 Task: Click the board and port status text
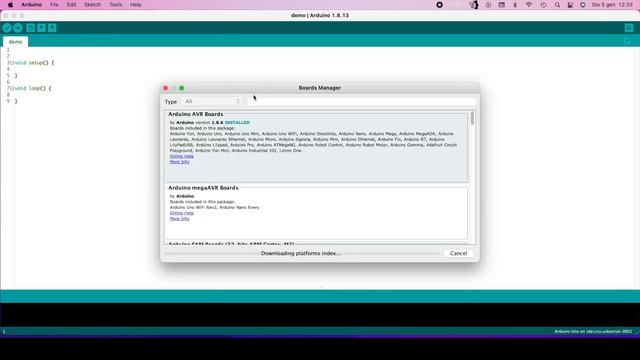593,331
